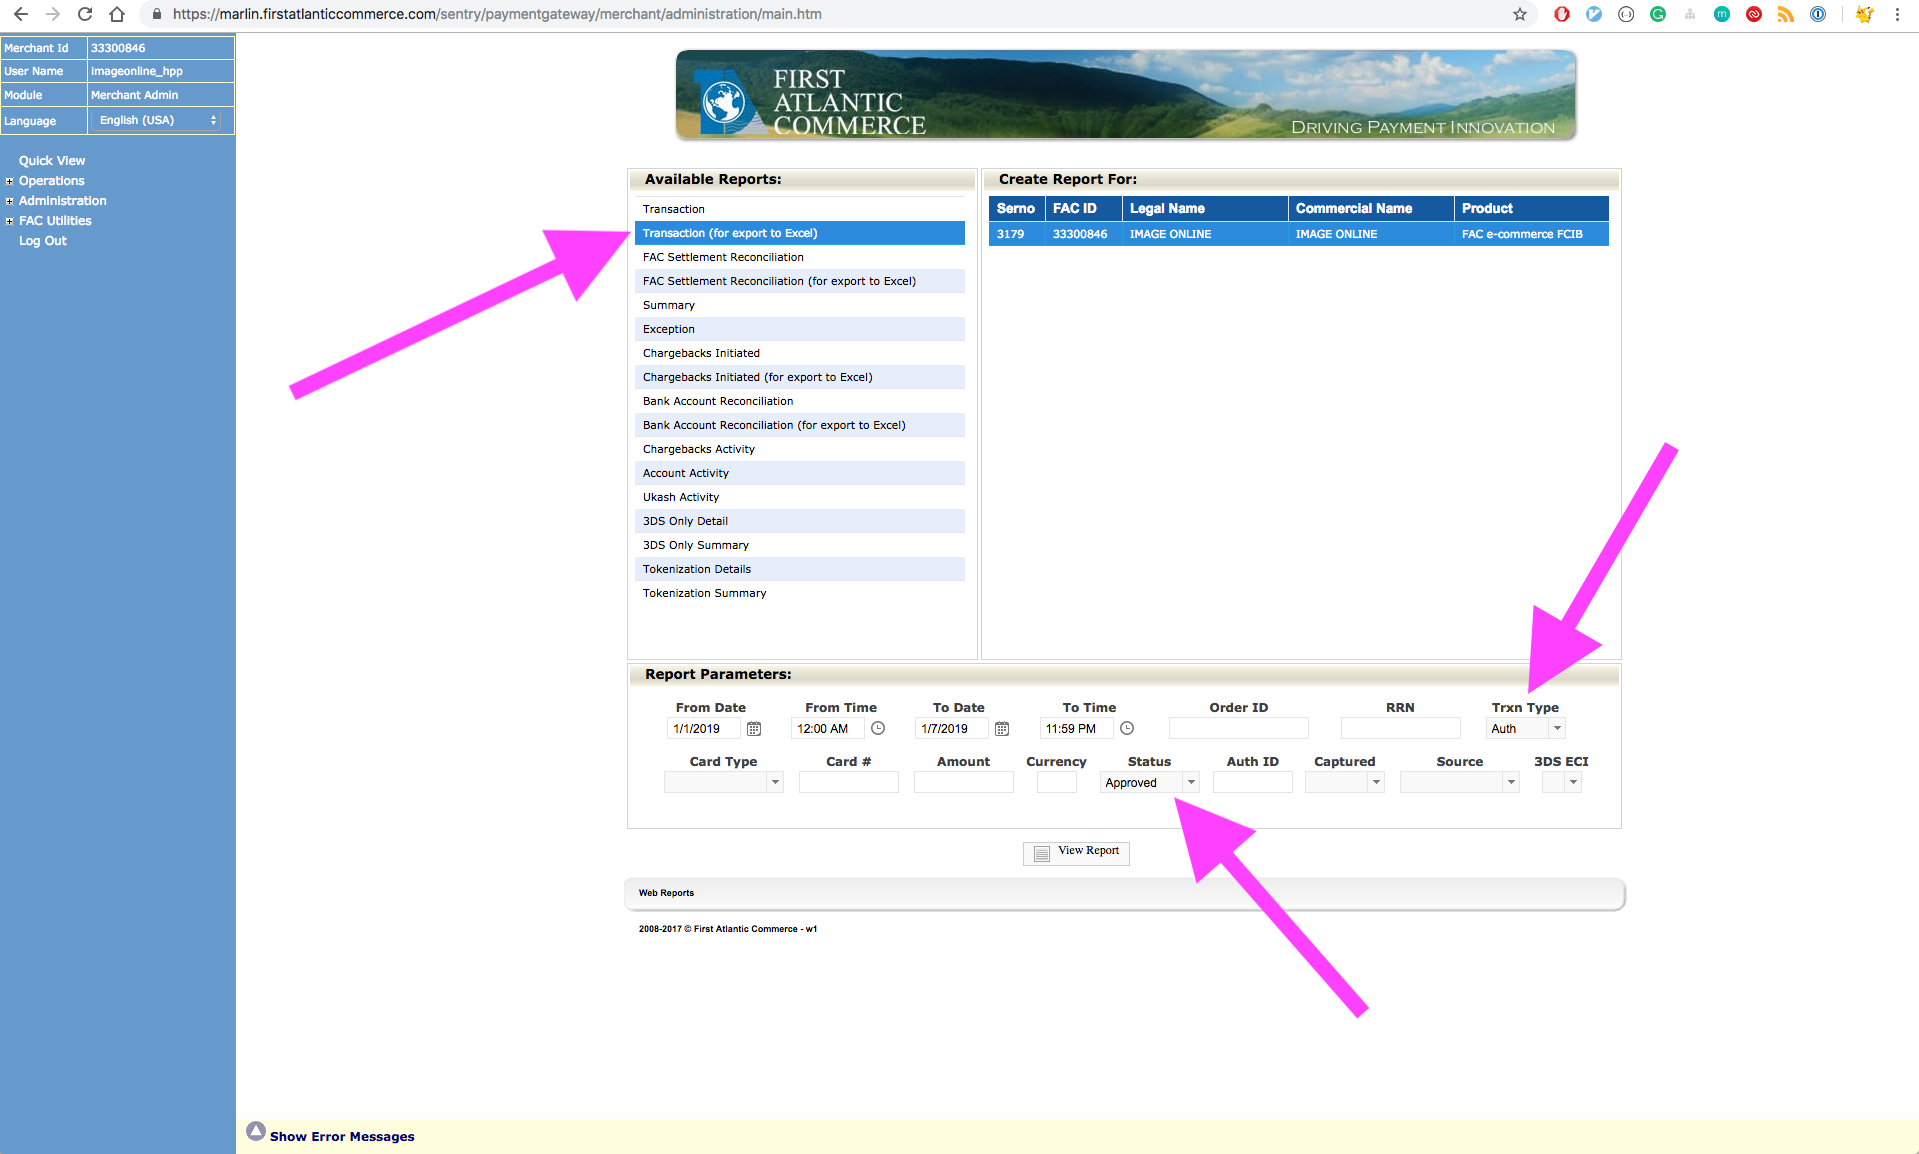Reload the page

85,14
